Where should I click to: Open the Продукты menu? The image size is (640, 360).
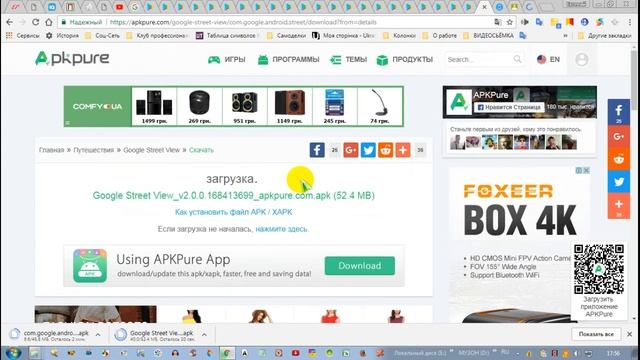[404, 60]
